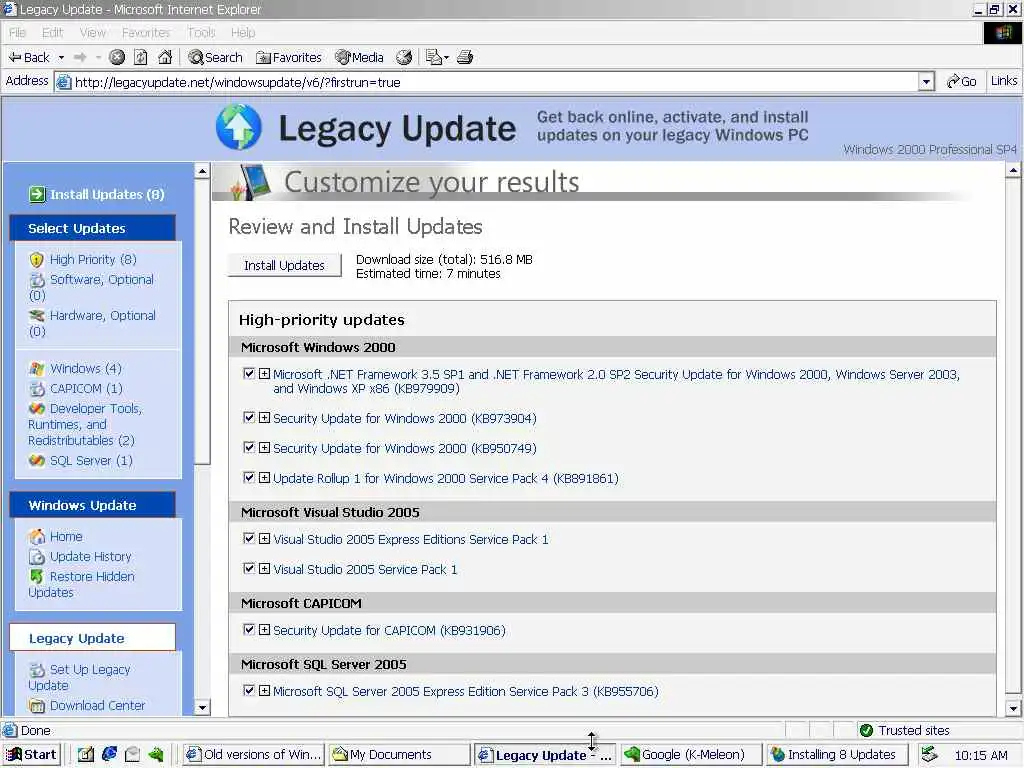Uncheck Security Update KB973904 checkbox

point(249,417)
